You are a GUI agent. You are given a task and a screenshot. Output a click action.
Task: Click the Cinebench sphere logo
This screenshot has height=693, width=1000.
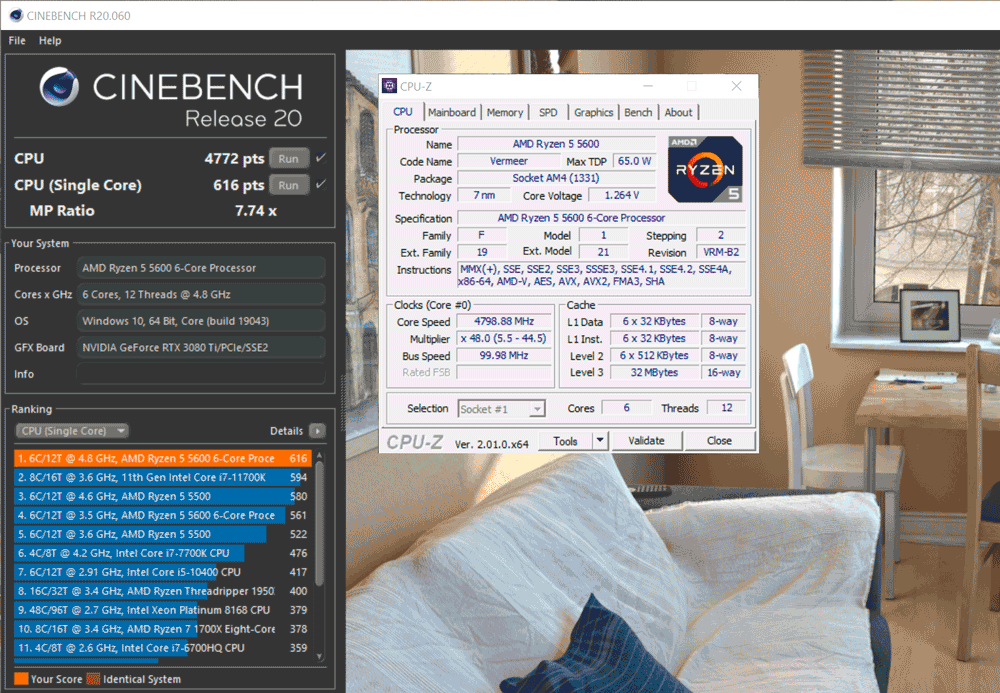[x=59, y=87]
